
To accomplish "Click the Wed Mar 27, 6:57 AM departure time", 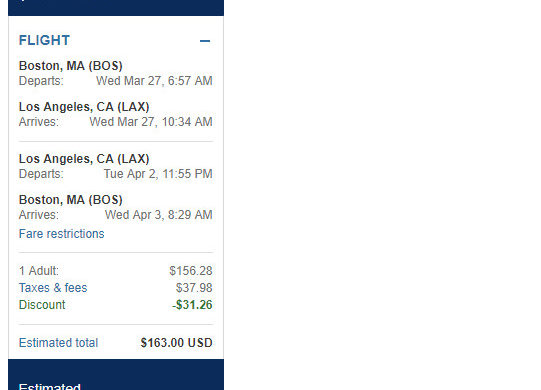I will (x=154, y=81).
